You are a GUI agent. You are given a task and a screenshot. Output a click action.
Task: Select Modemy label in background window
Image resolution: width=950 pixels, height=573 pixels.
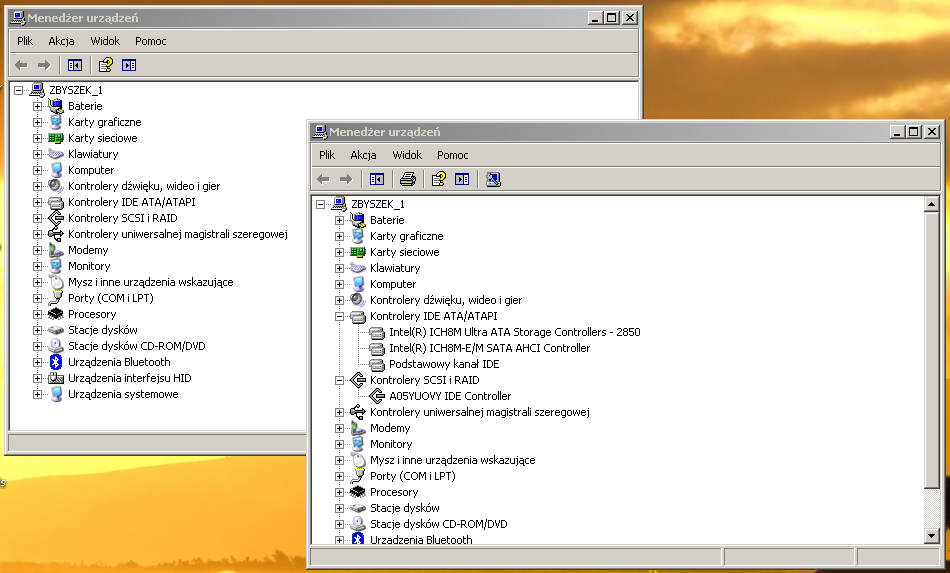click(x=88, y=250)
